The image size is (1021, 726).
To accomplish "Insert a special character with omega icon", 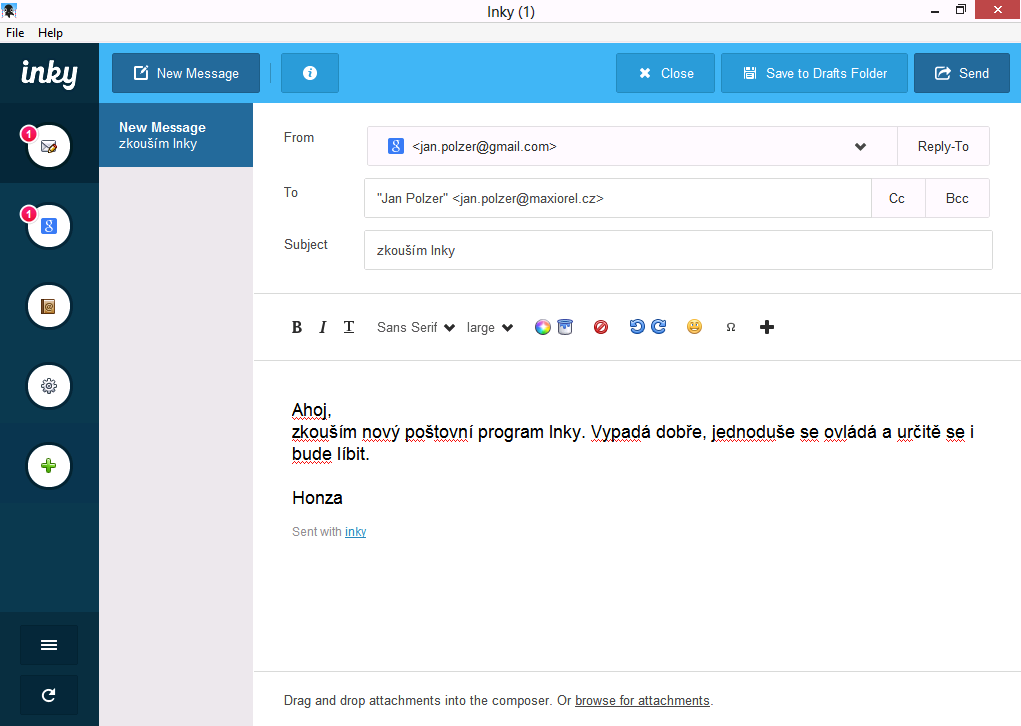I will point(731,328).
